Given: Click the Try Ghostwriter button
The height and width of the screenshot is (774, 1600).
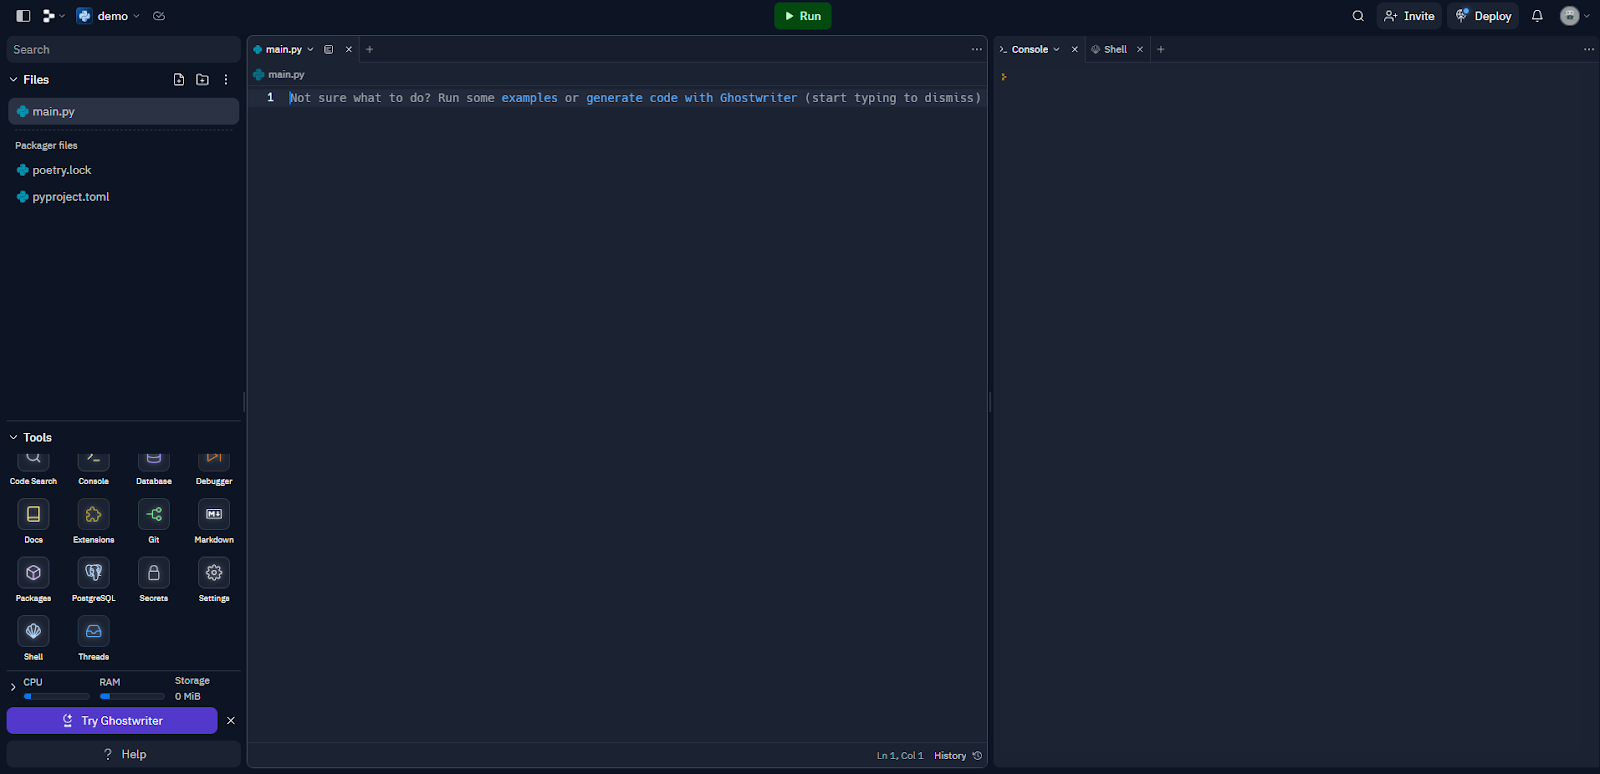Looking at the screenshot, I should [112, 721].
